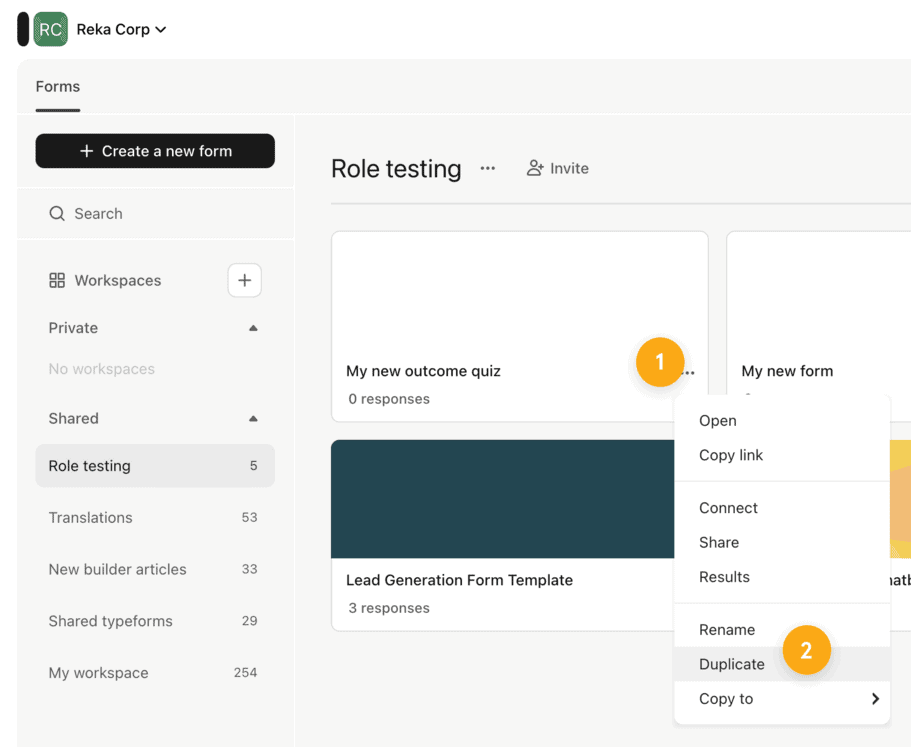Open the Shared typeforms workspace
The height and width of the screenshot is (747, 911).
[111, 621]
